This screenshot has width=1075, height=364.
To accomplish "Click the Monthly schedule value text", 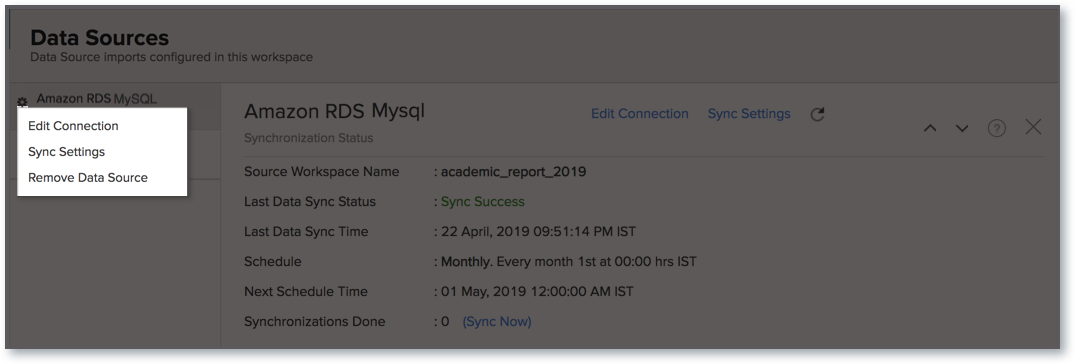I will click(569, 262).
